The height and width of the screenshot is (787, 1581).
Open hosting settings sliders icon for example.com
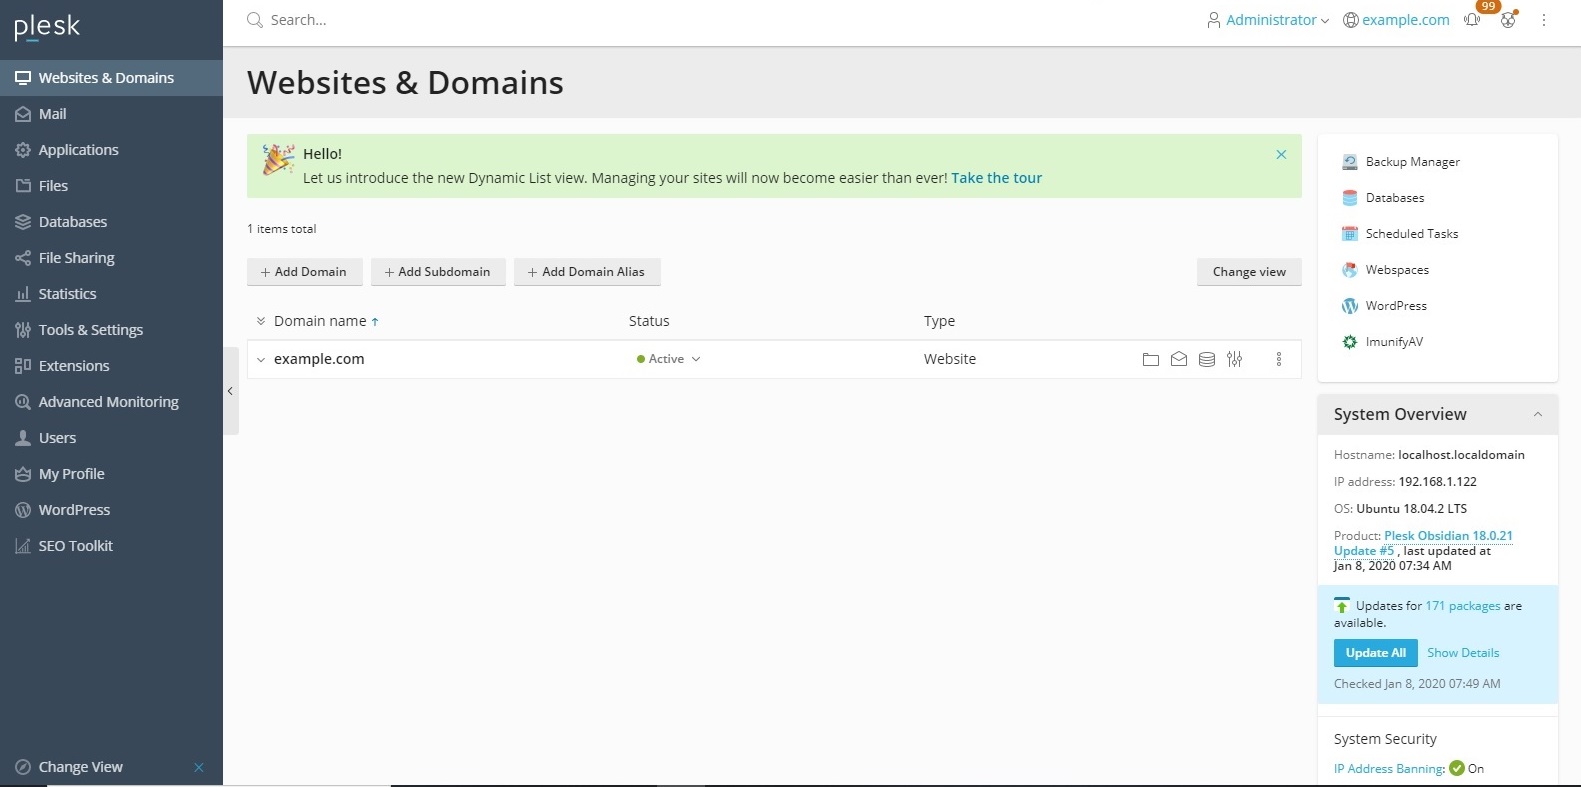pos(1235,359)
